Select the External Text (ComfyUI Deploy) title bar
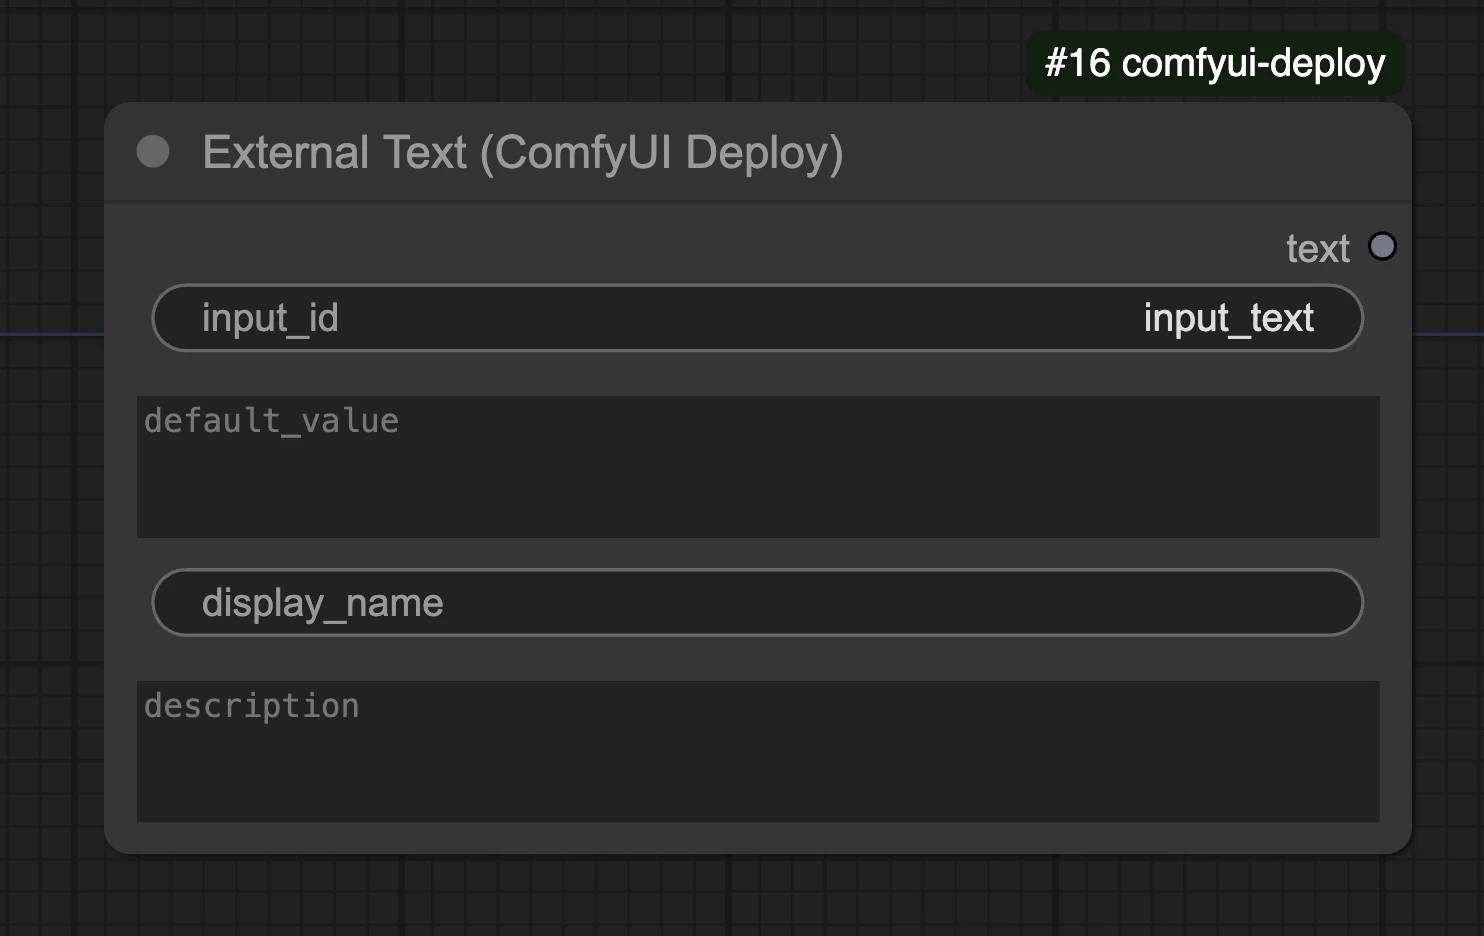The height and width of the screenshot is (936, 1484). (522, 152)
